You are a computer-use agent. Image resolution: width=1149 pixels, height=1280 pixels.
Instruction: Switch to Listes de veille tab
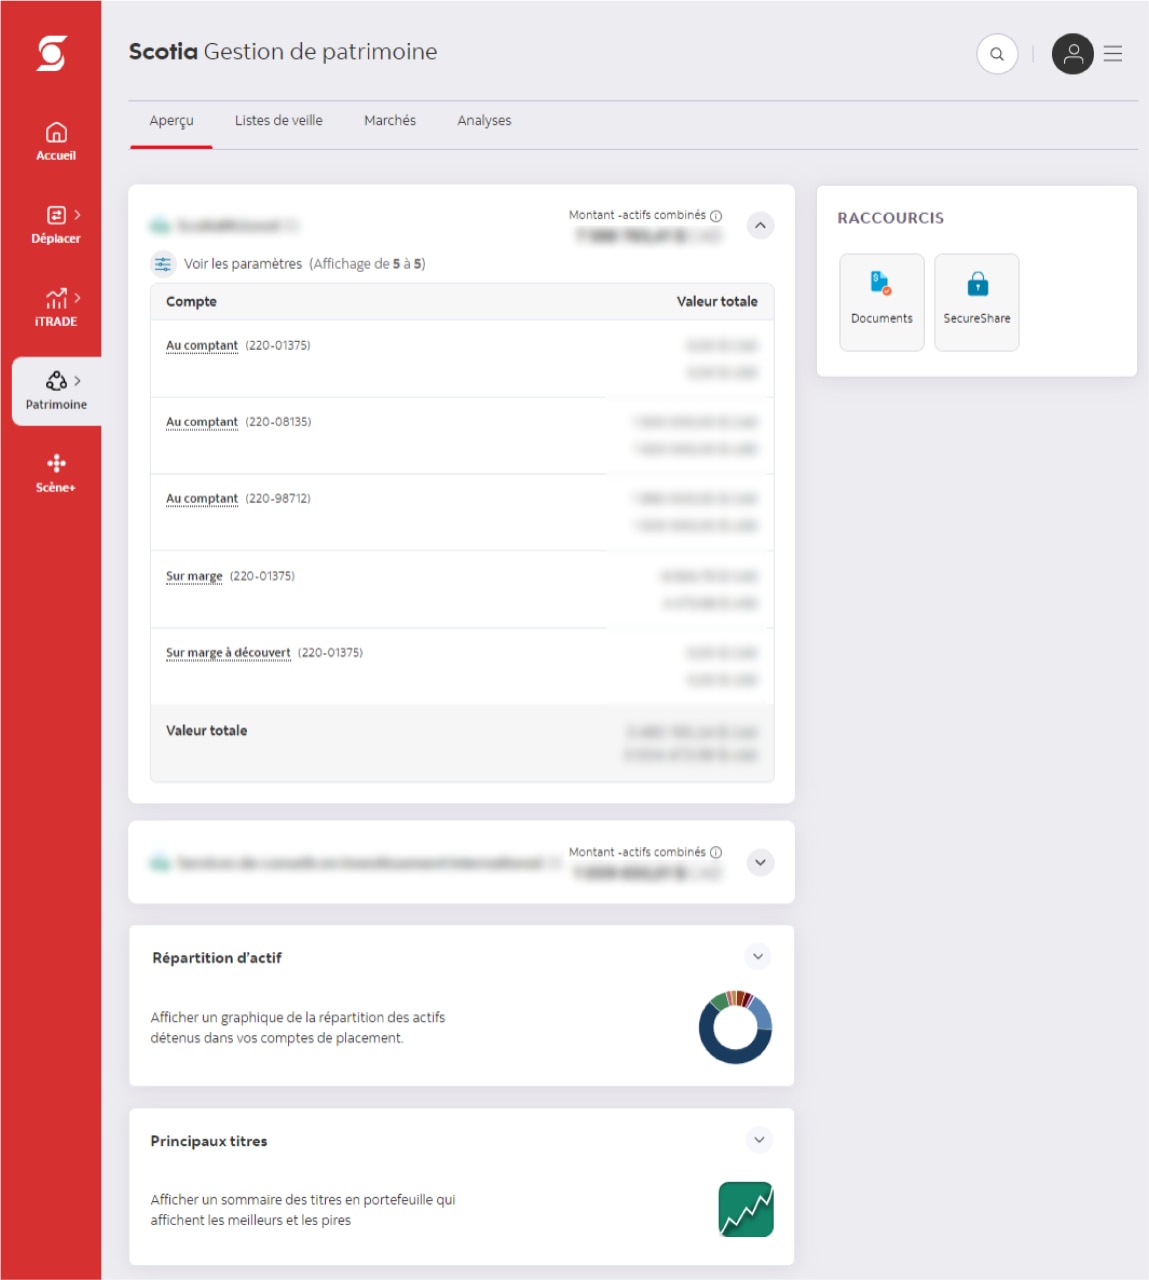coord(279,121)
